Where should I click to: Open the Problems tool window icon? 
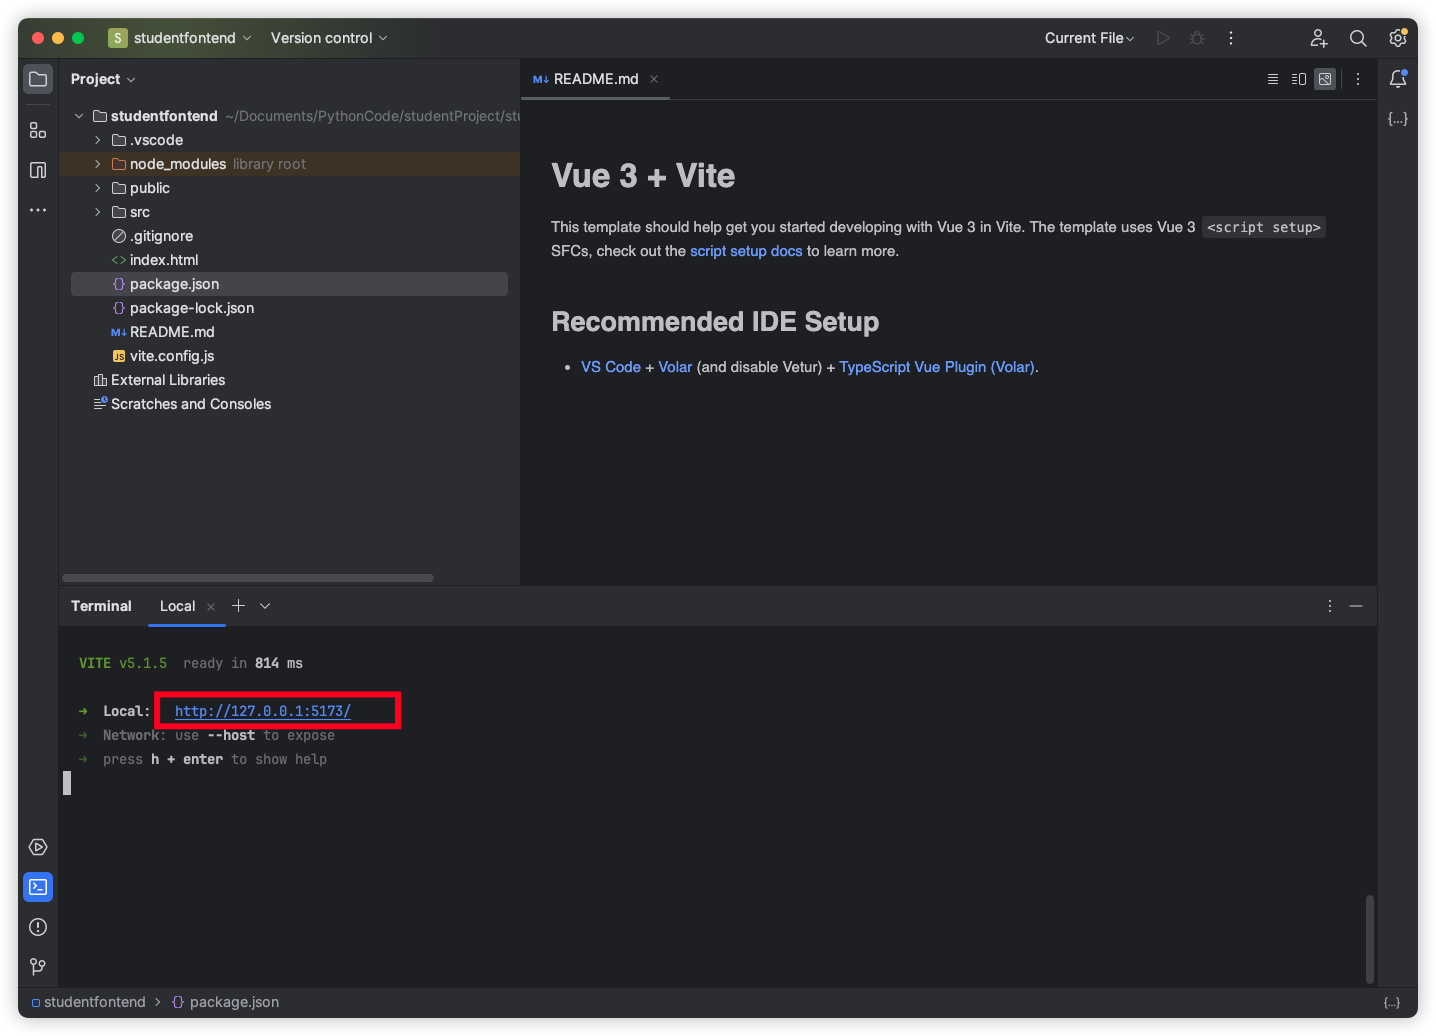pyautogui.click(x=38, y=927)
